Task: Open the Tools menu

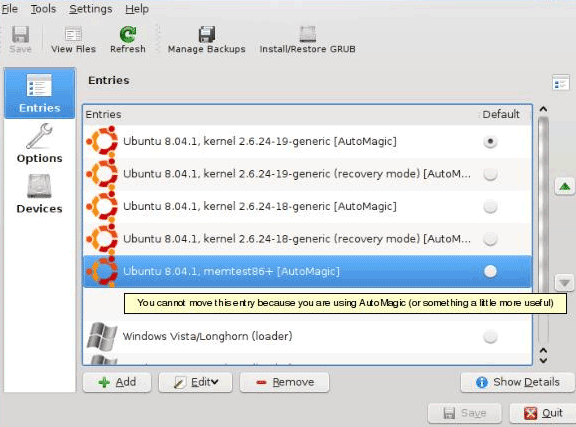Action: click(43, 9)
